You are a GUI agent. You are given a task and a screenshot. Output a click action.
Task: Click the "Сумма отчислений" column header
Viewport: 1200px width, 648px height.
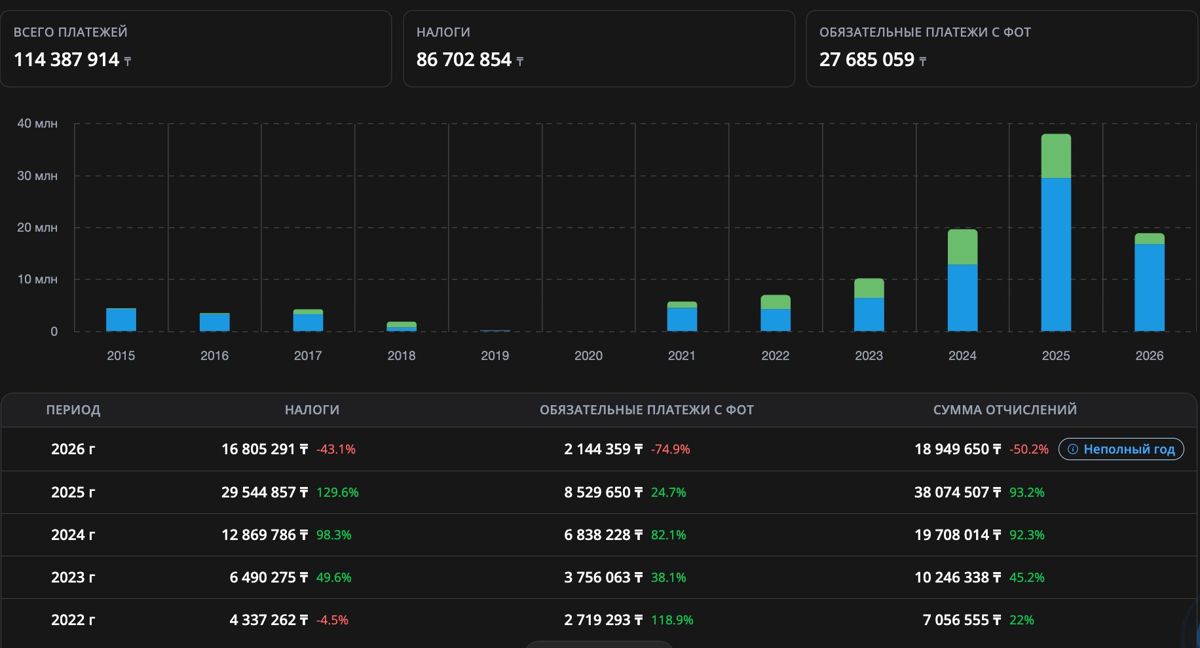[1005, 410]
